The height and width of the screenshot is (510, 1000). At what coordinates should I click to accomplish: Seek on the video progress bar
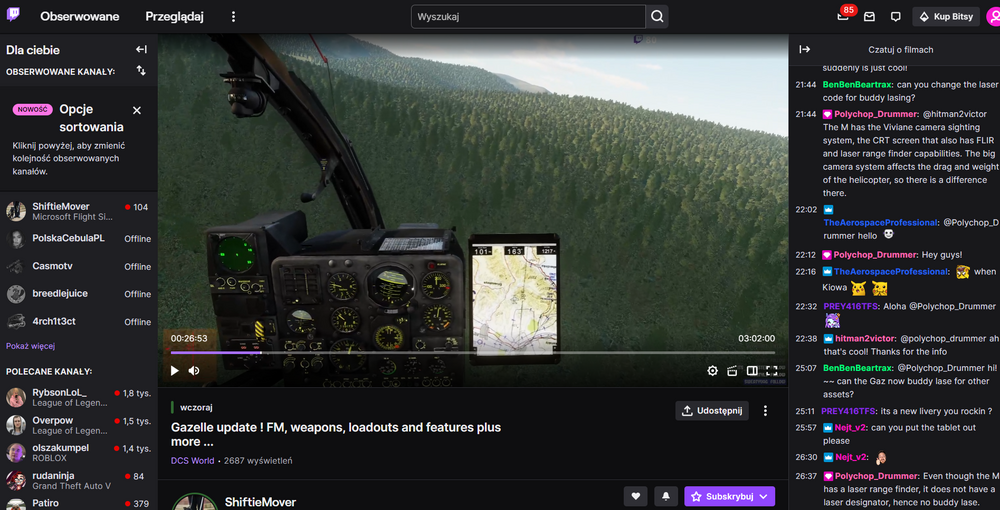pos(473,353)
